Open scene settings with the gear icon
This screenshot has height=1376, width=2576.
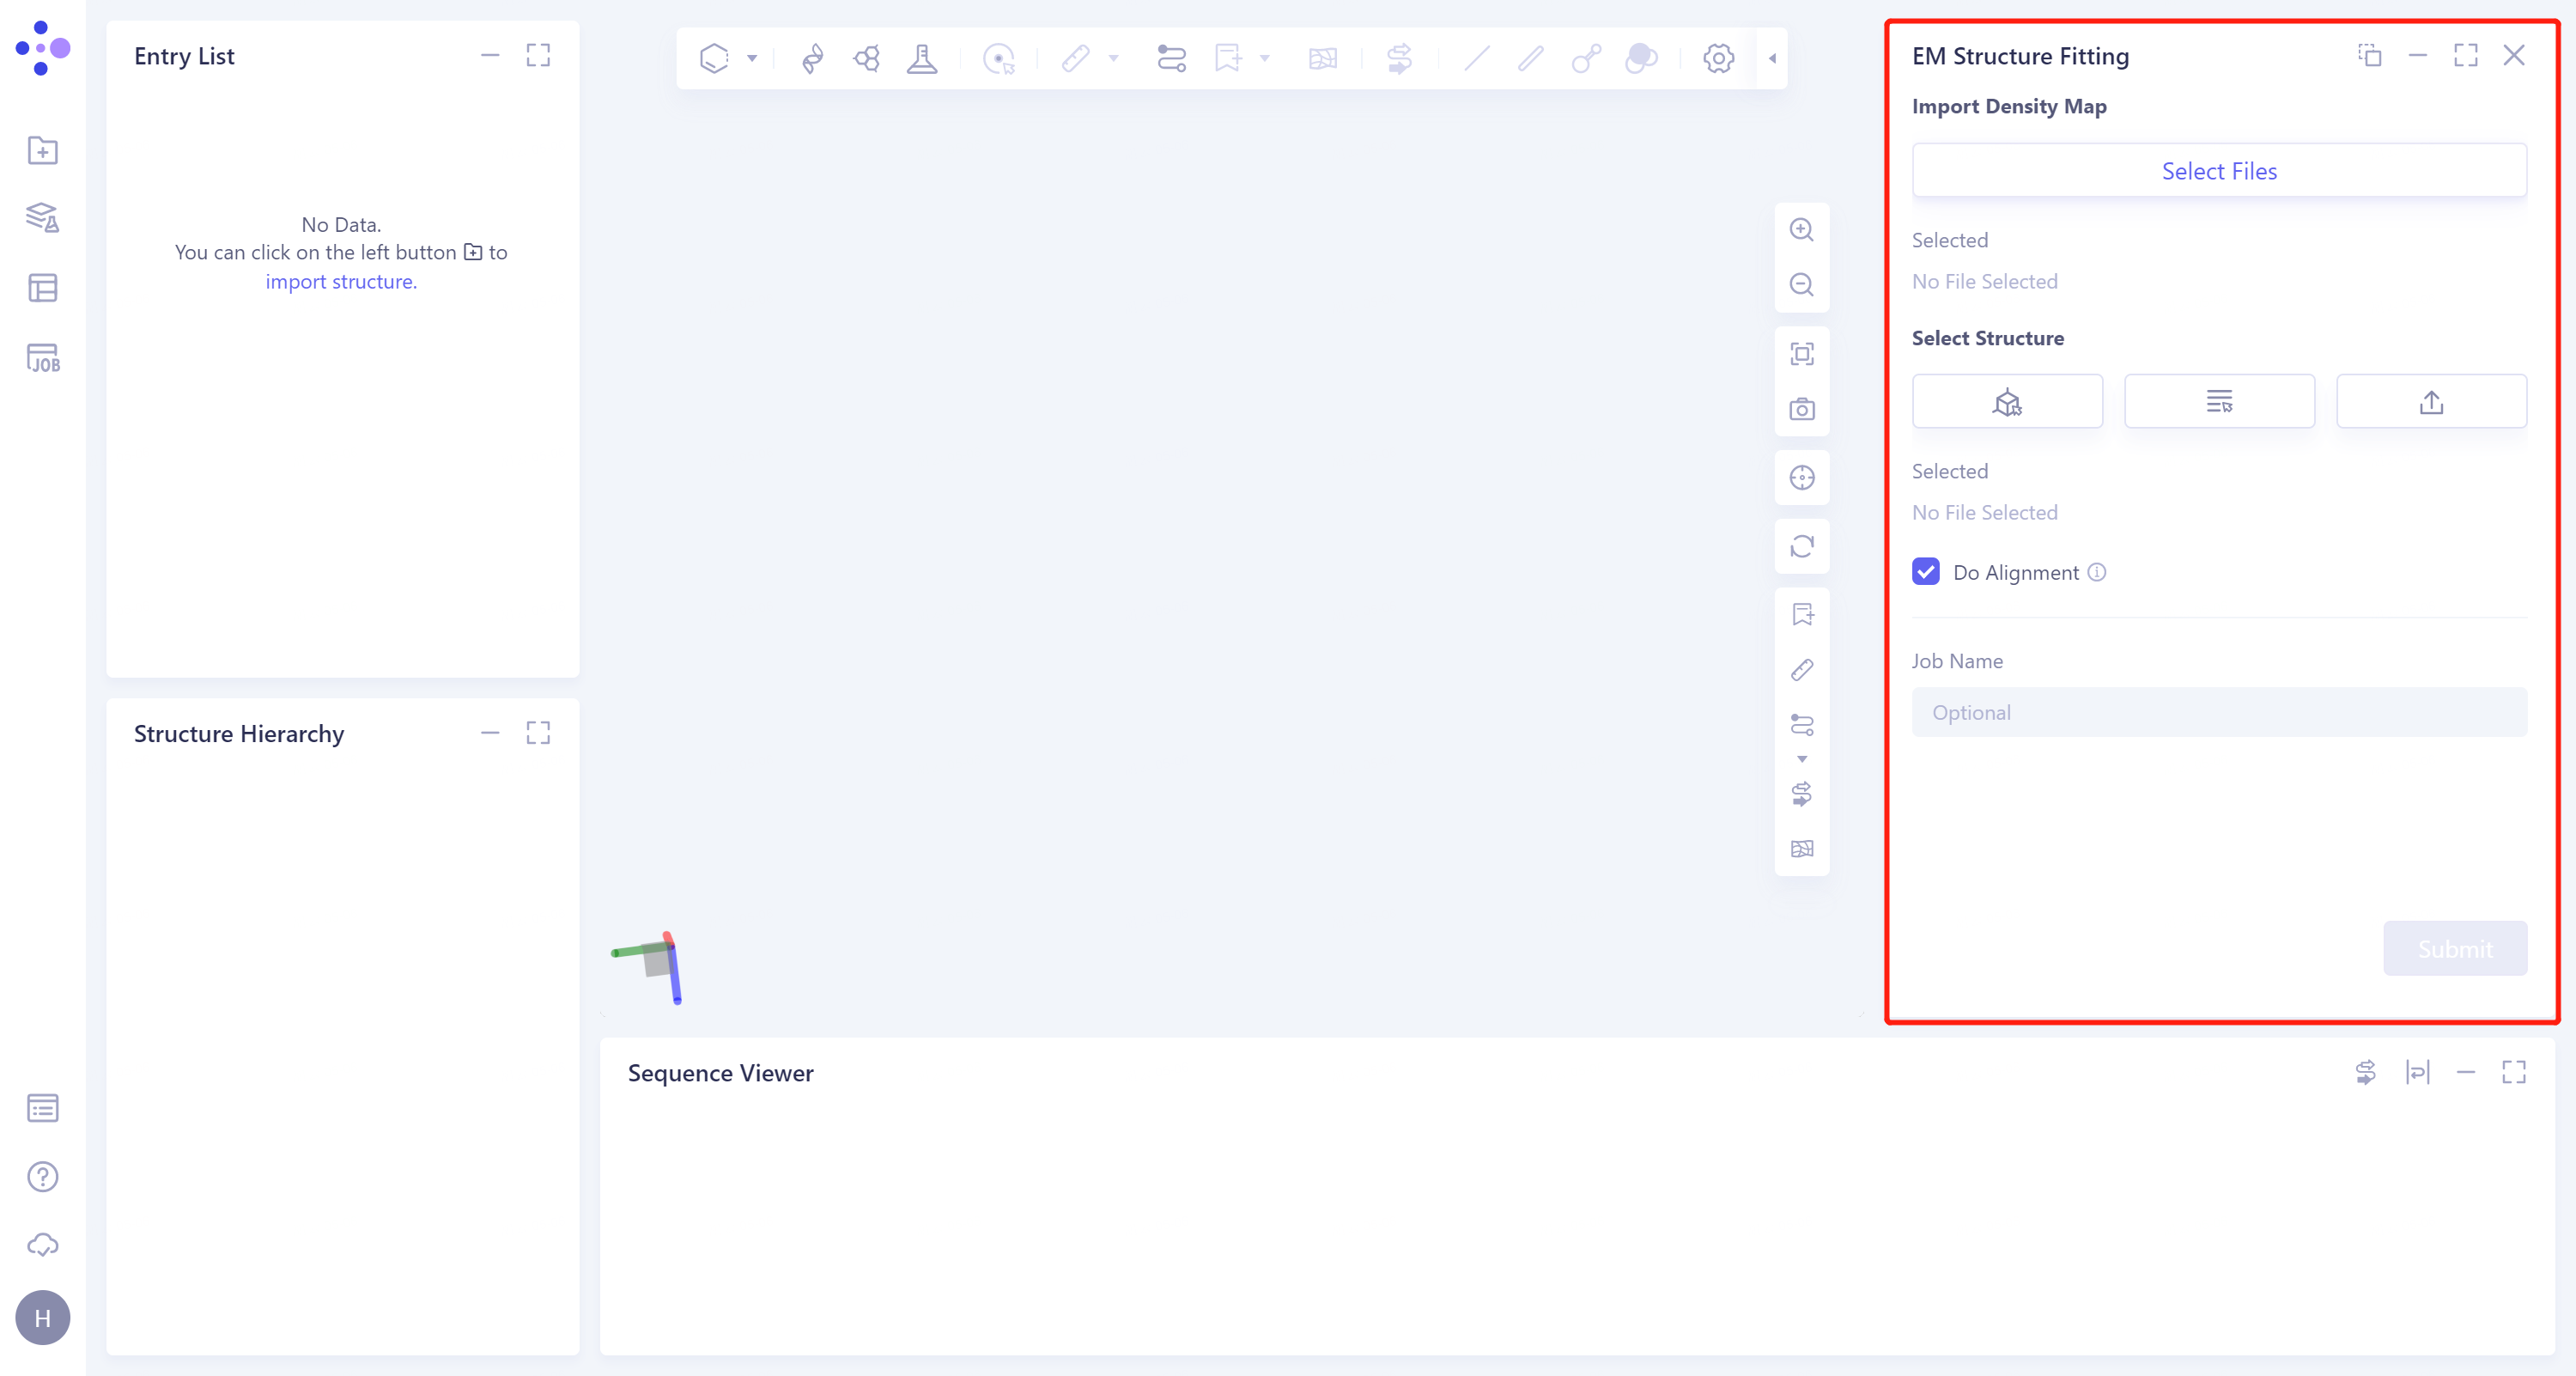coord(1718,58)
